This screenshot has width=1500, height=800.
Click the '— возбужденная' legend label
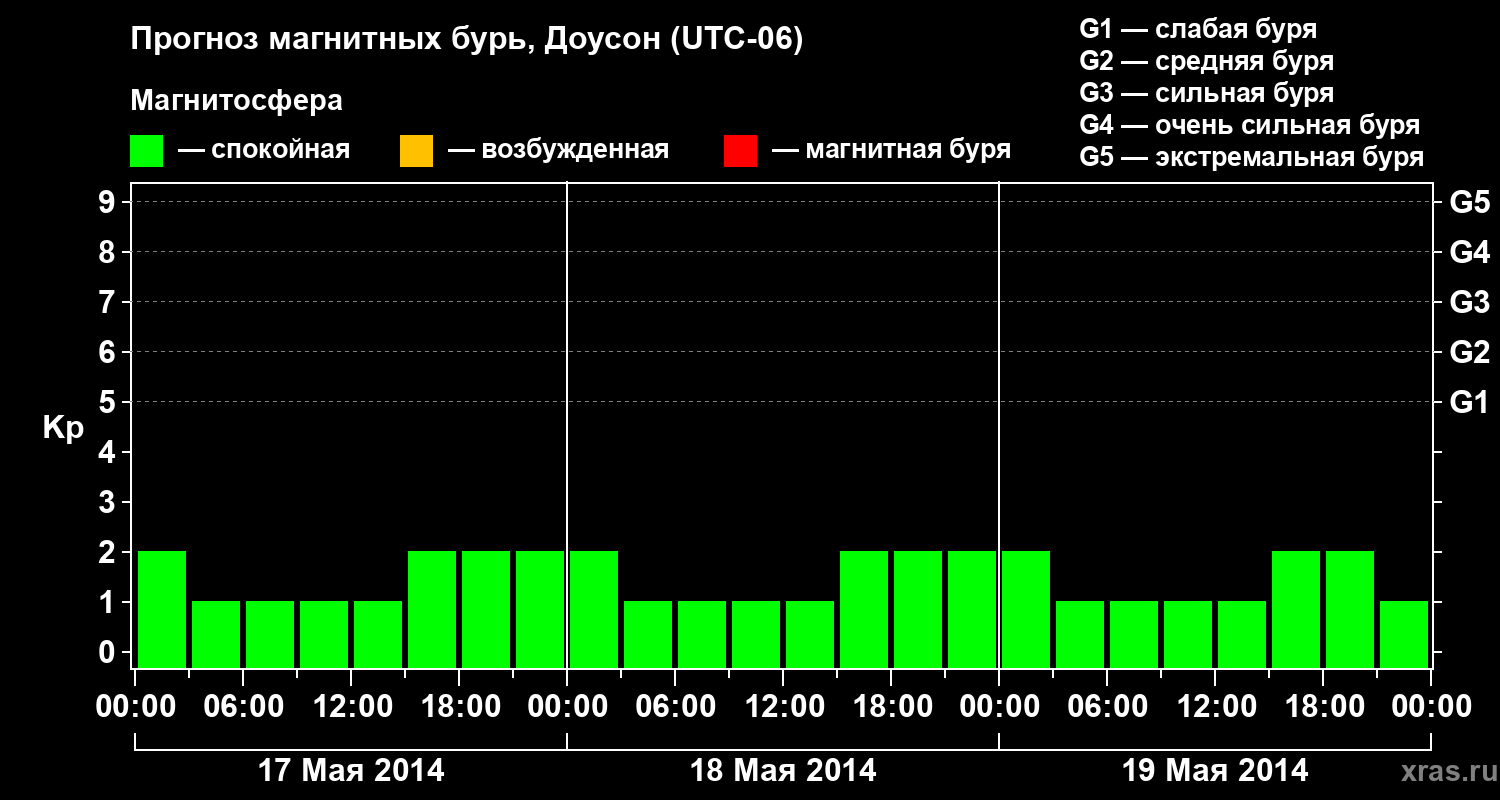pyautogui.click(x=558, y=150)
